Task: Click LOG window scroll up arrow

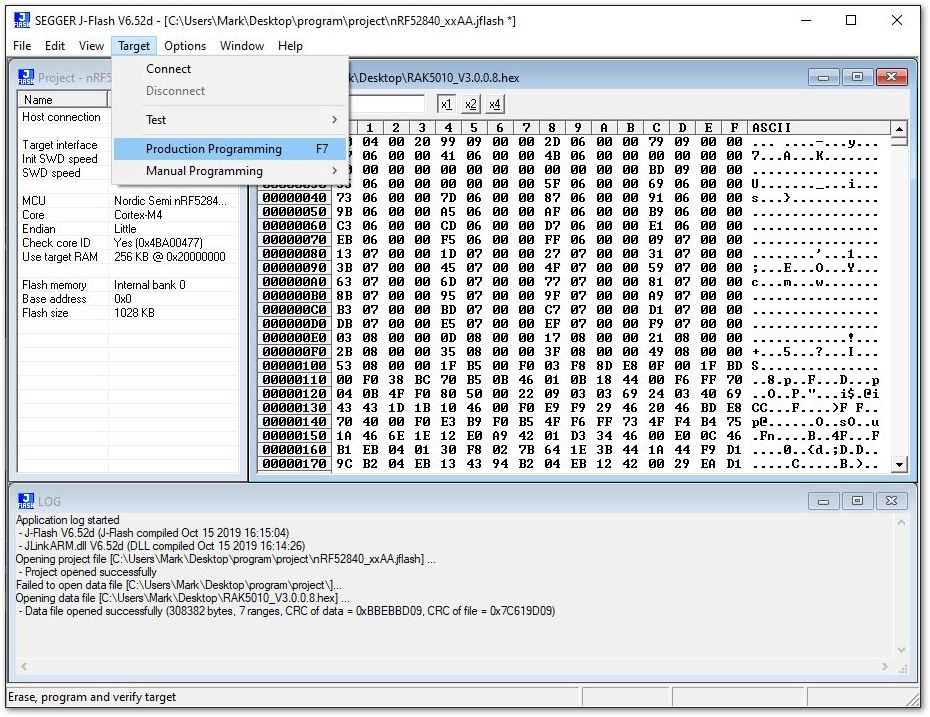Action: (x=902, y=522)
